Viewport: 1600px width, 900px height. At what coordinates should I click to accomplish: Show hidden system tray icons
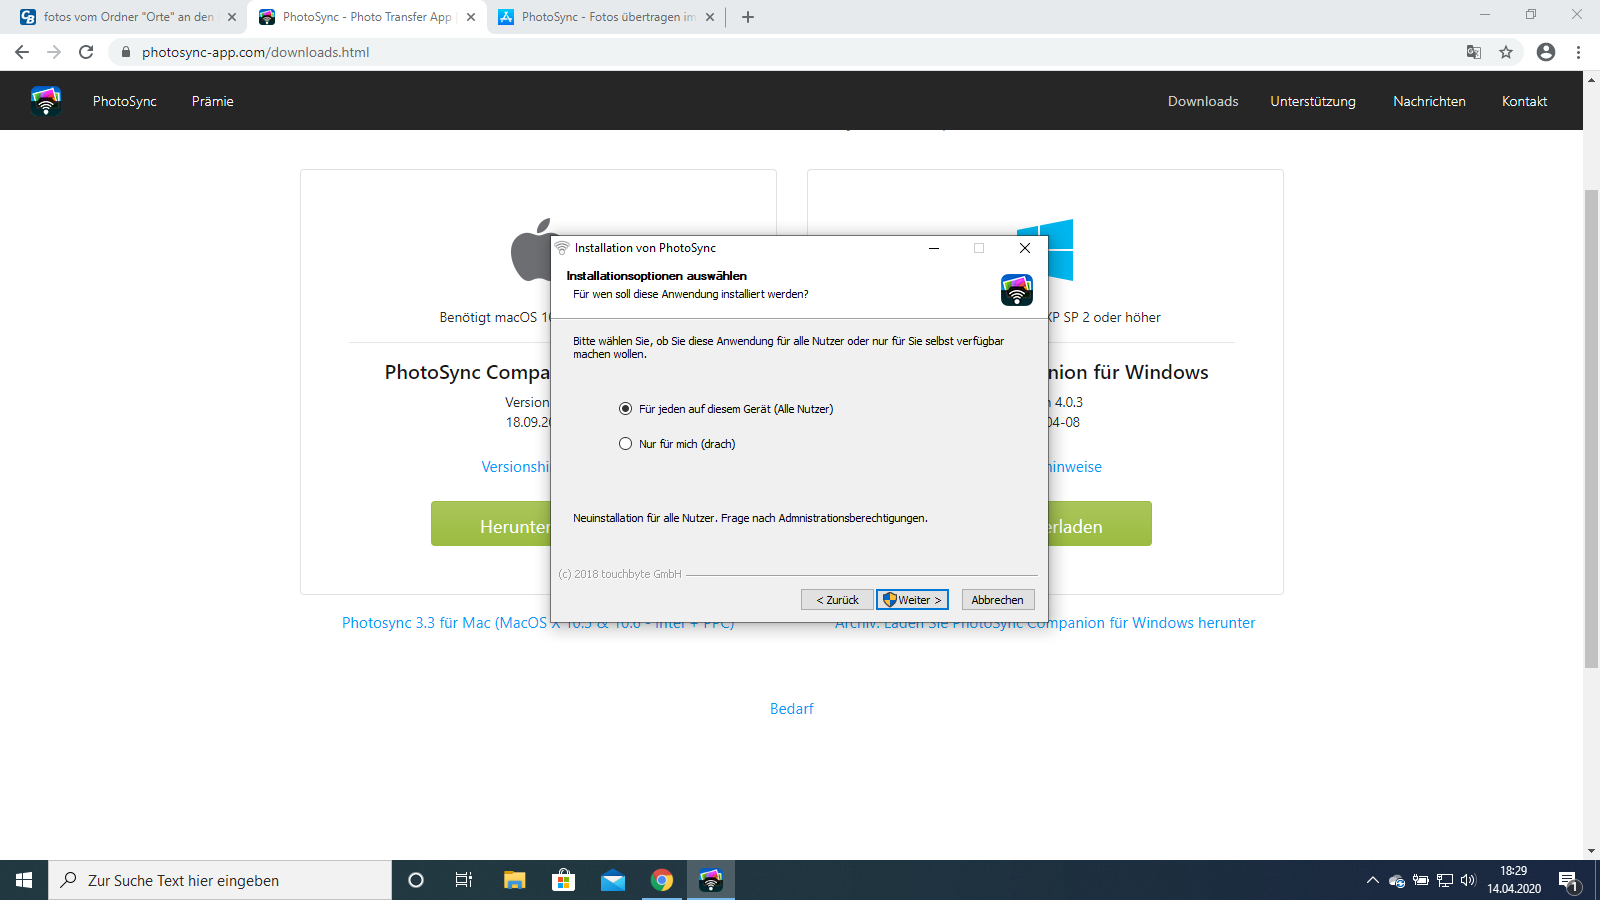tap(1372, 880)
